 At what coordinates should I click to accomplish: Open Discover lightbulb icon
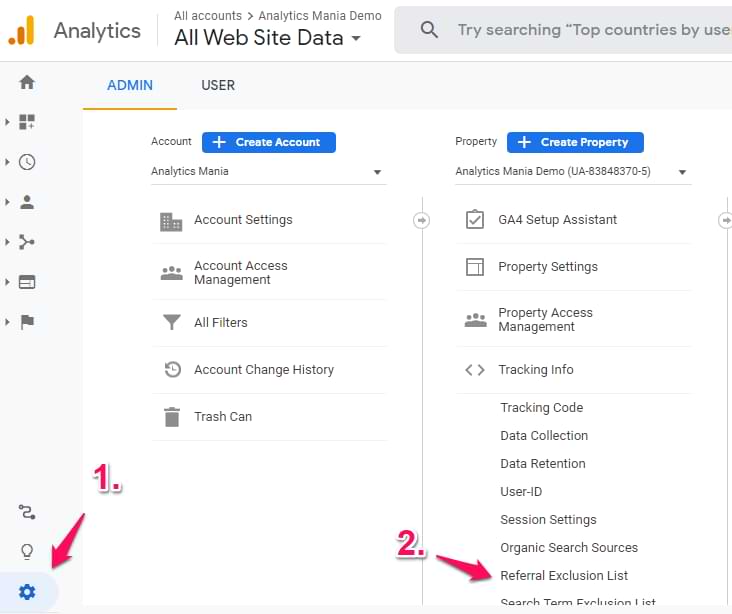pos(27,552)
